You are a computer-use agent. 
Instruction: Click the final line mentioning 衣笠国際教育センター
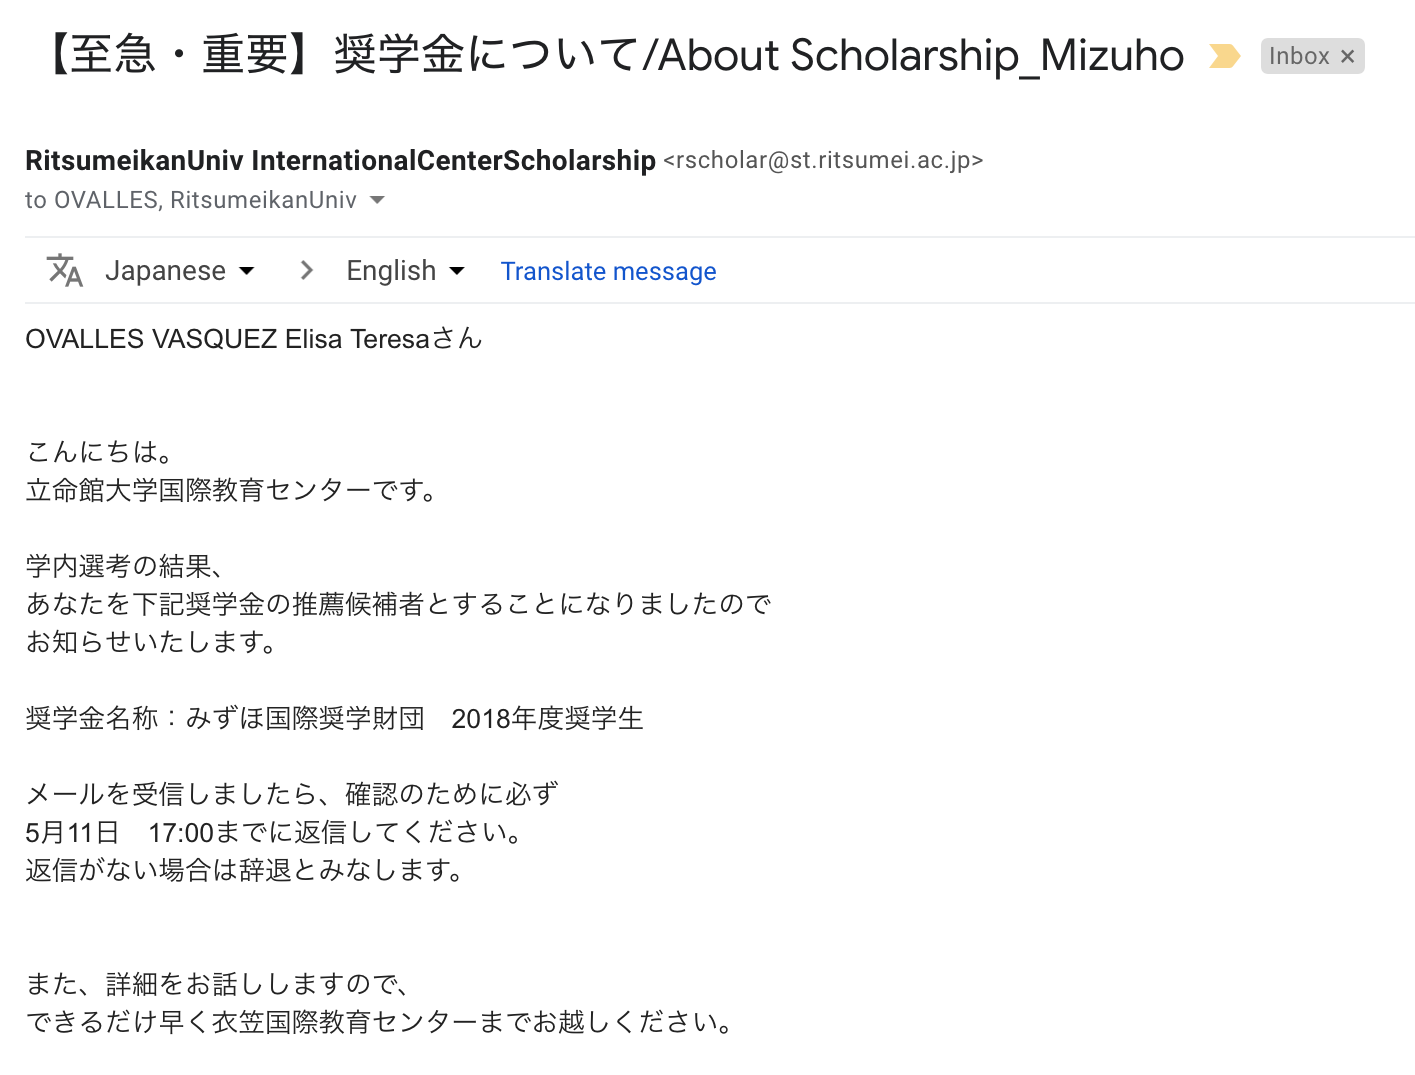click(382, 1022)
